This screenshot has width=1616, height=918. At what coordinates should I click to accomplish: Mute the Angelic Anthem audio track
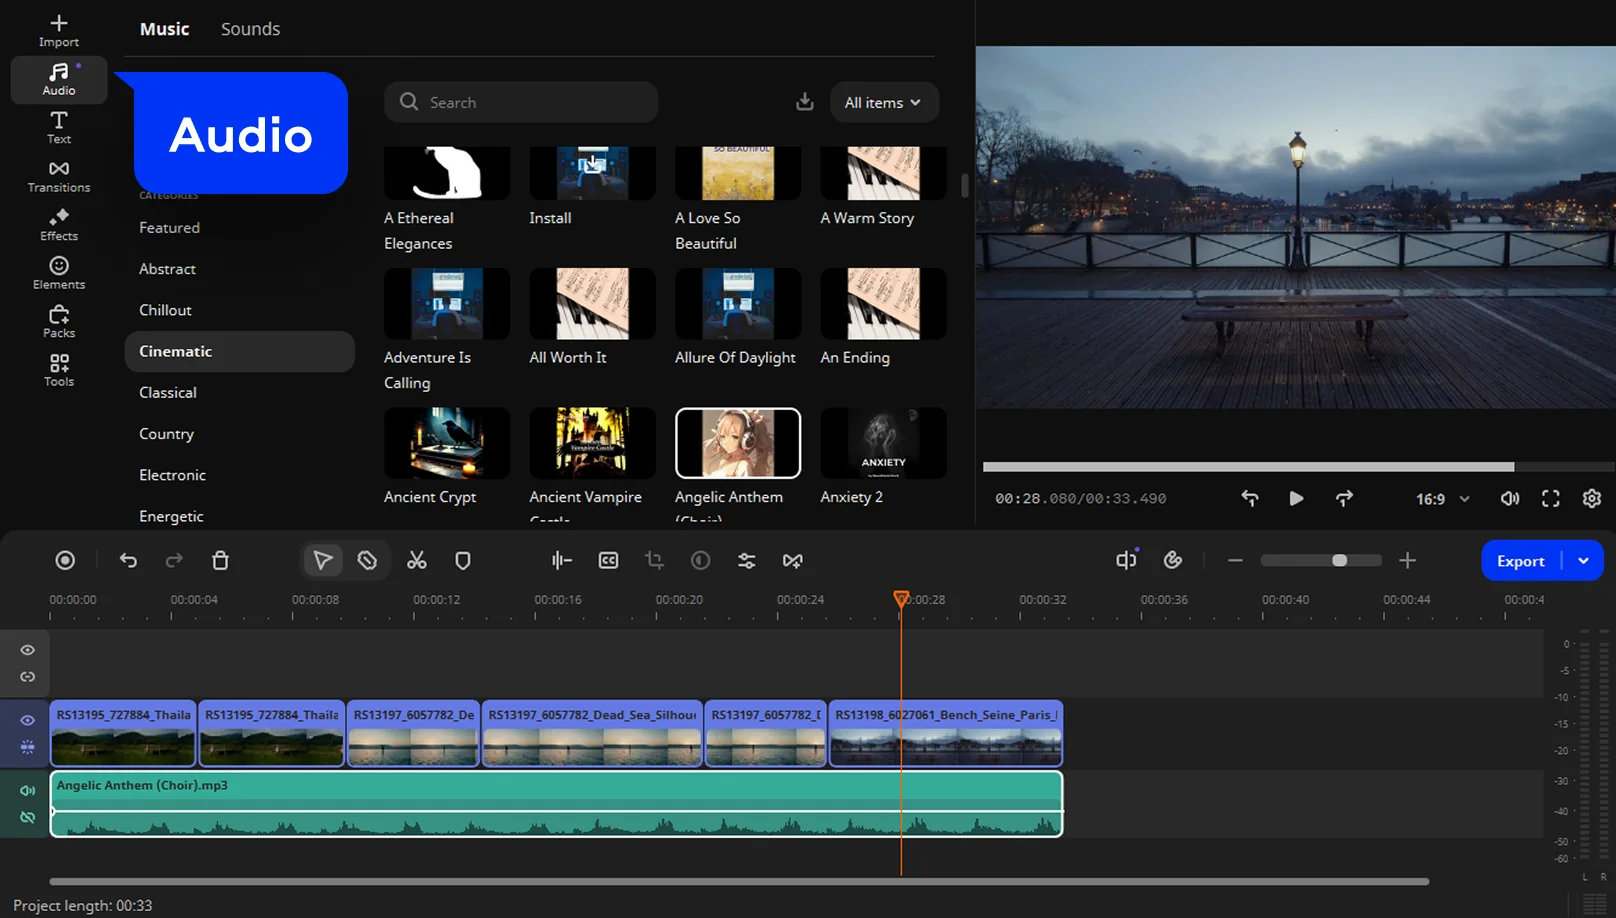[27, 791]
